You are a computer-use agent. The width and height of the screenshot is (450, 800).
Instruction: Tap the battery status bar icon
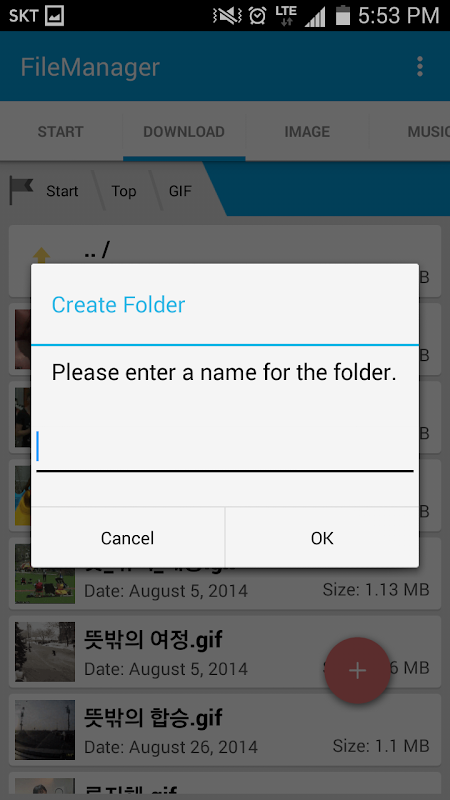(x=343, y=15)
